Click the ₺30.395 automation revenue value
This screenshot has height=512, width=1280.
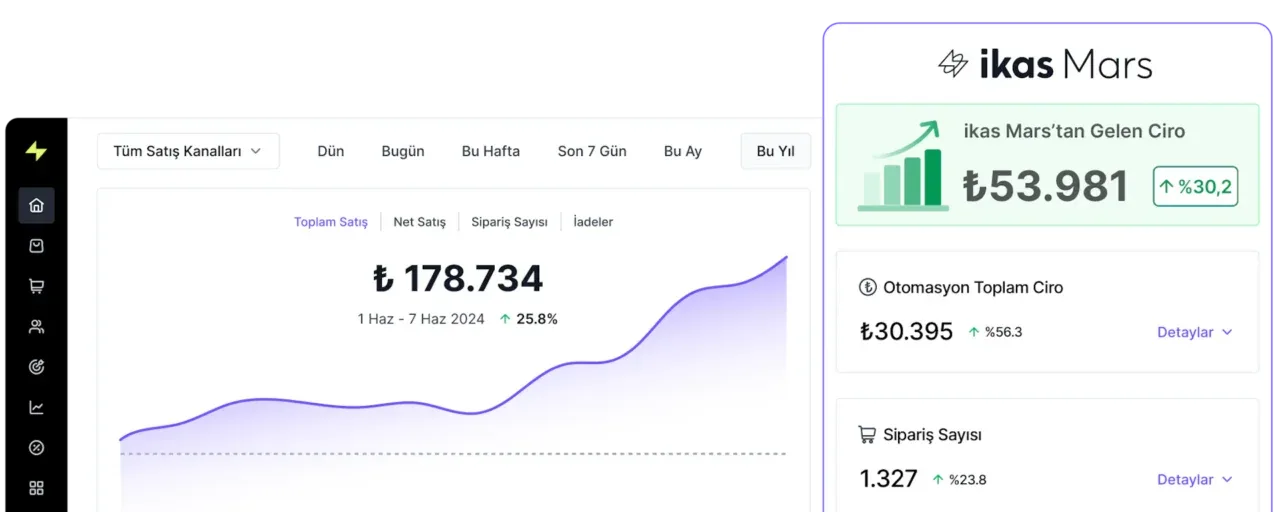[x=906, y=332]
